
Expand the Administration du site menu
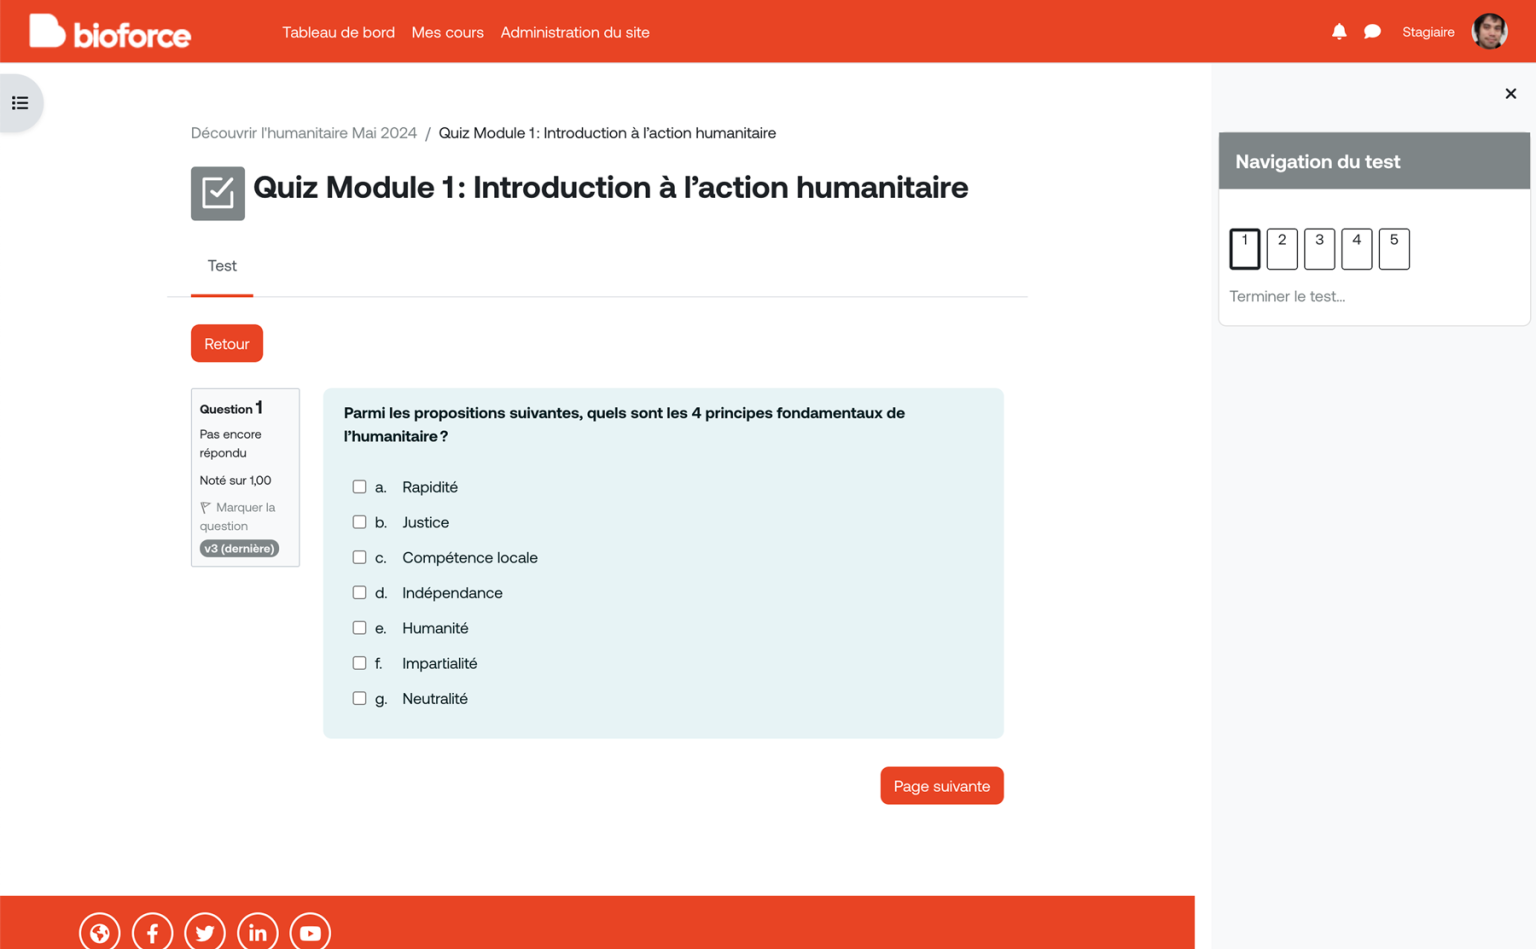pyautogui.click(x=575, y=32)
